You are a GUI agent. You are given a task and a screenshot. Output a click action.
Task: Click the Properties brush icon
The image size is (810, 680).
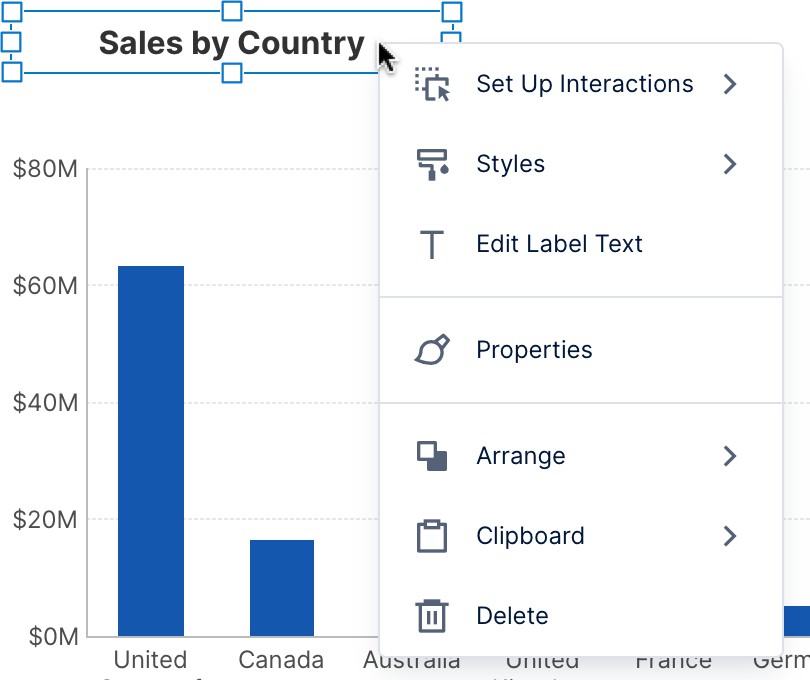(430, 349)
